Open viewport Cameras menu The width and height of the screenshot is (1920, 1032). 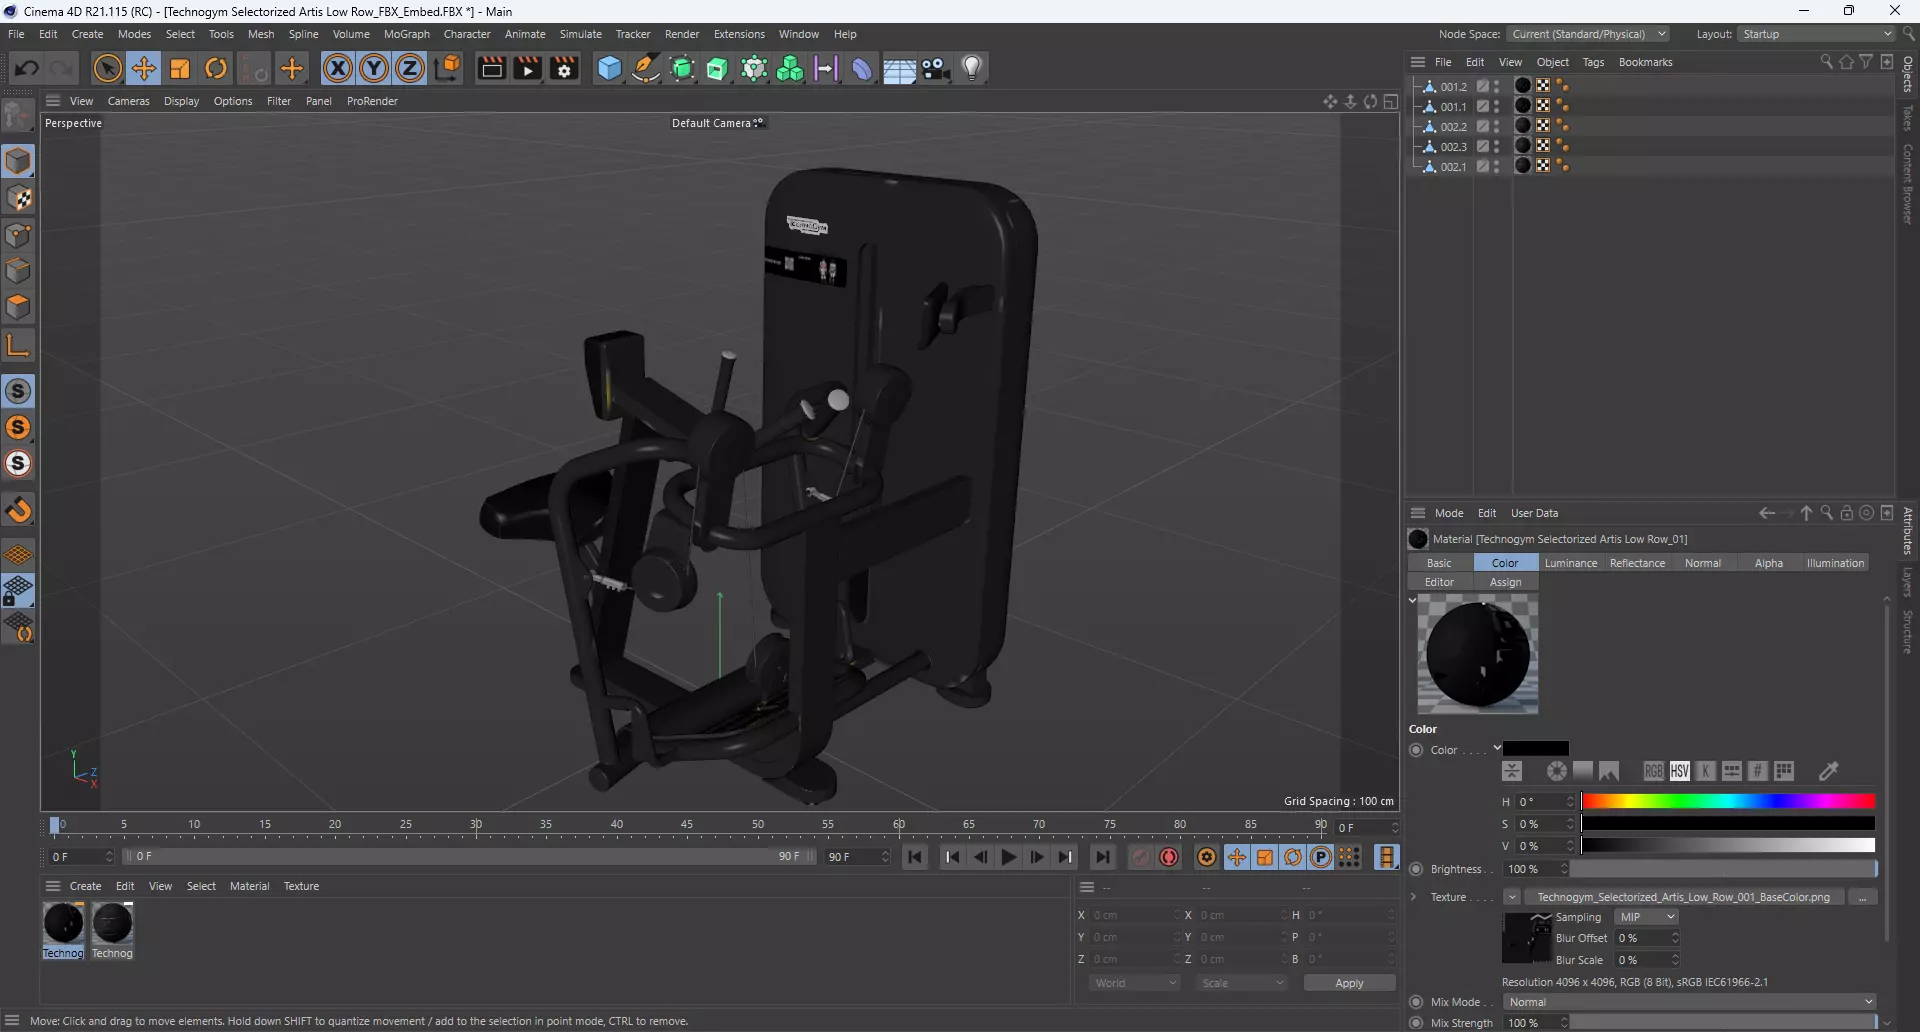128,101
